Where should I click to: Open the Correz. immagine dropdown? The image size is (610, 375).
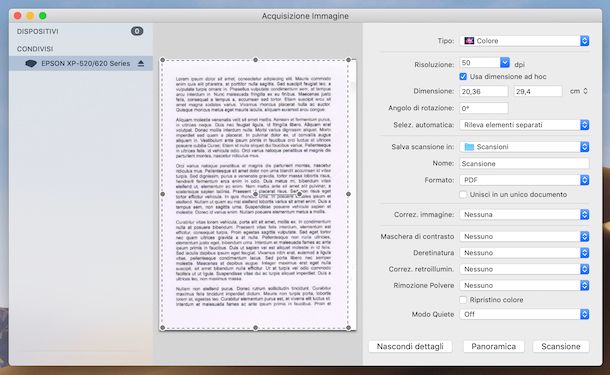[524, 214]
